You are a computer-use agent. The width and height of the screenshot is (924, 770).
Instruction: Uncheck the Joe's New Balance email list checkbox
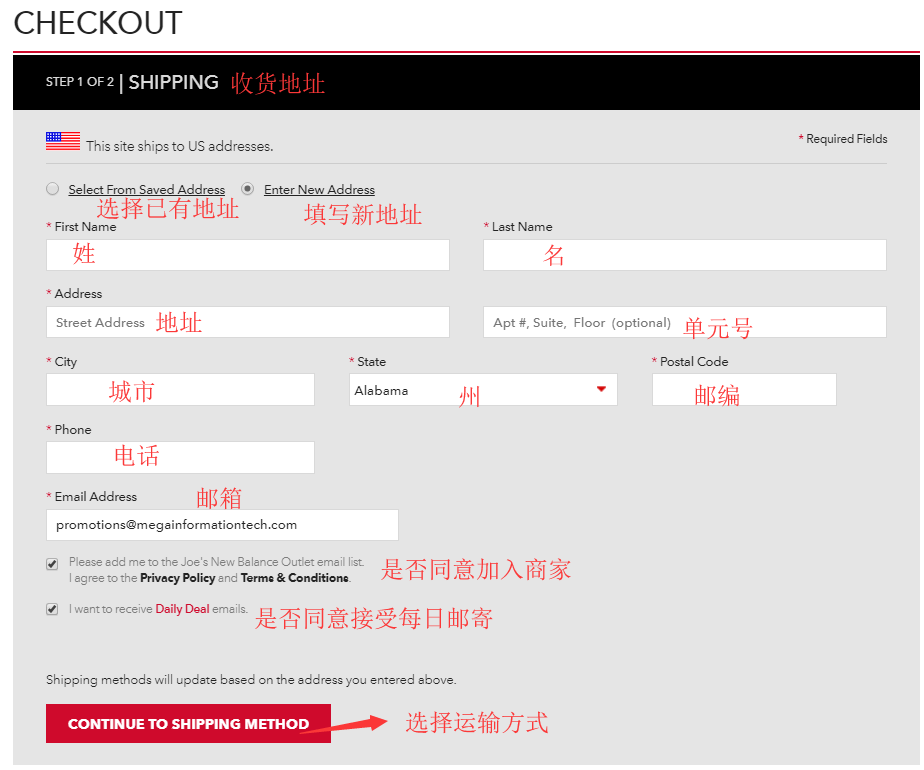tap(52, 564)
